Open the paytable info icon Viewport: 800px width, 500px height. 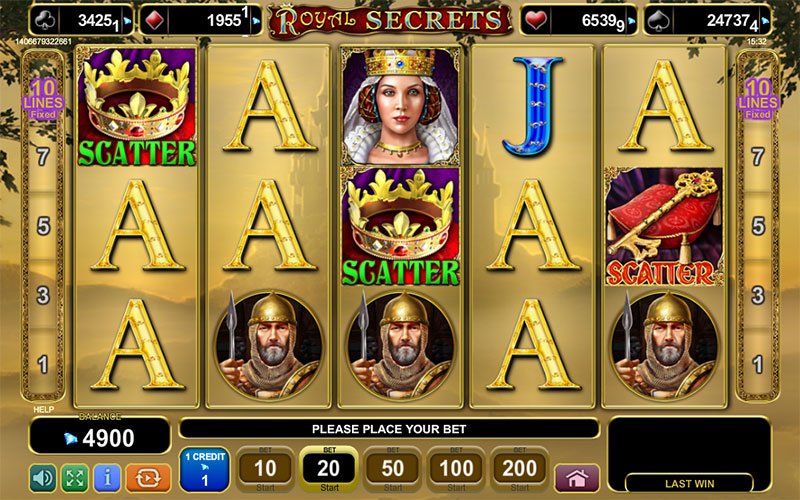(107, 478)
